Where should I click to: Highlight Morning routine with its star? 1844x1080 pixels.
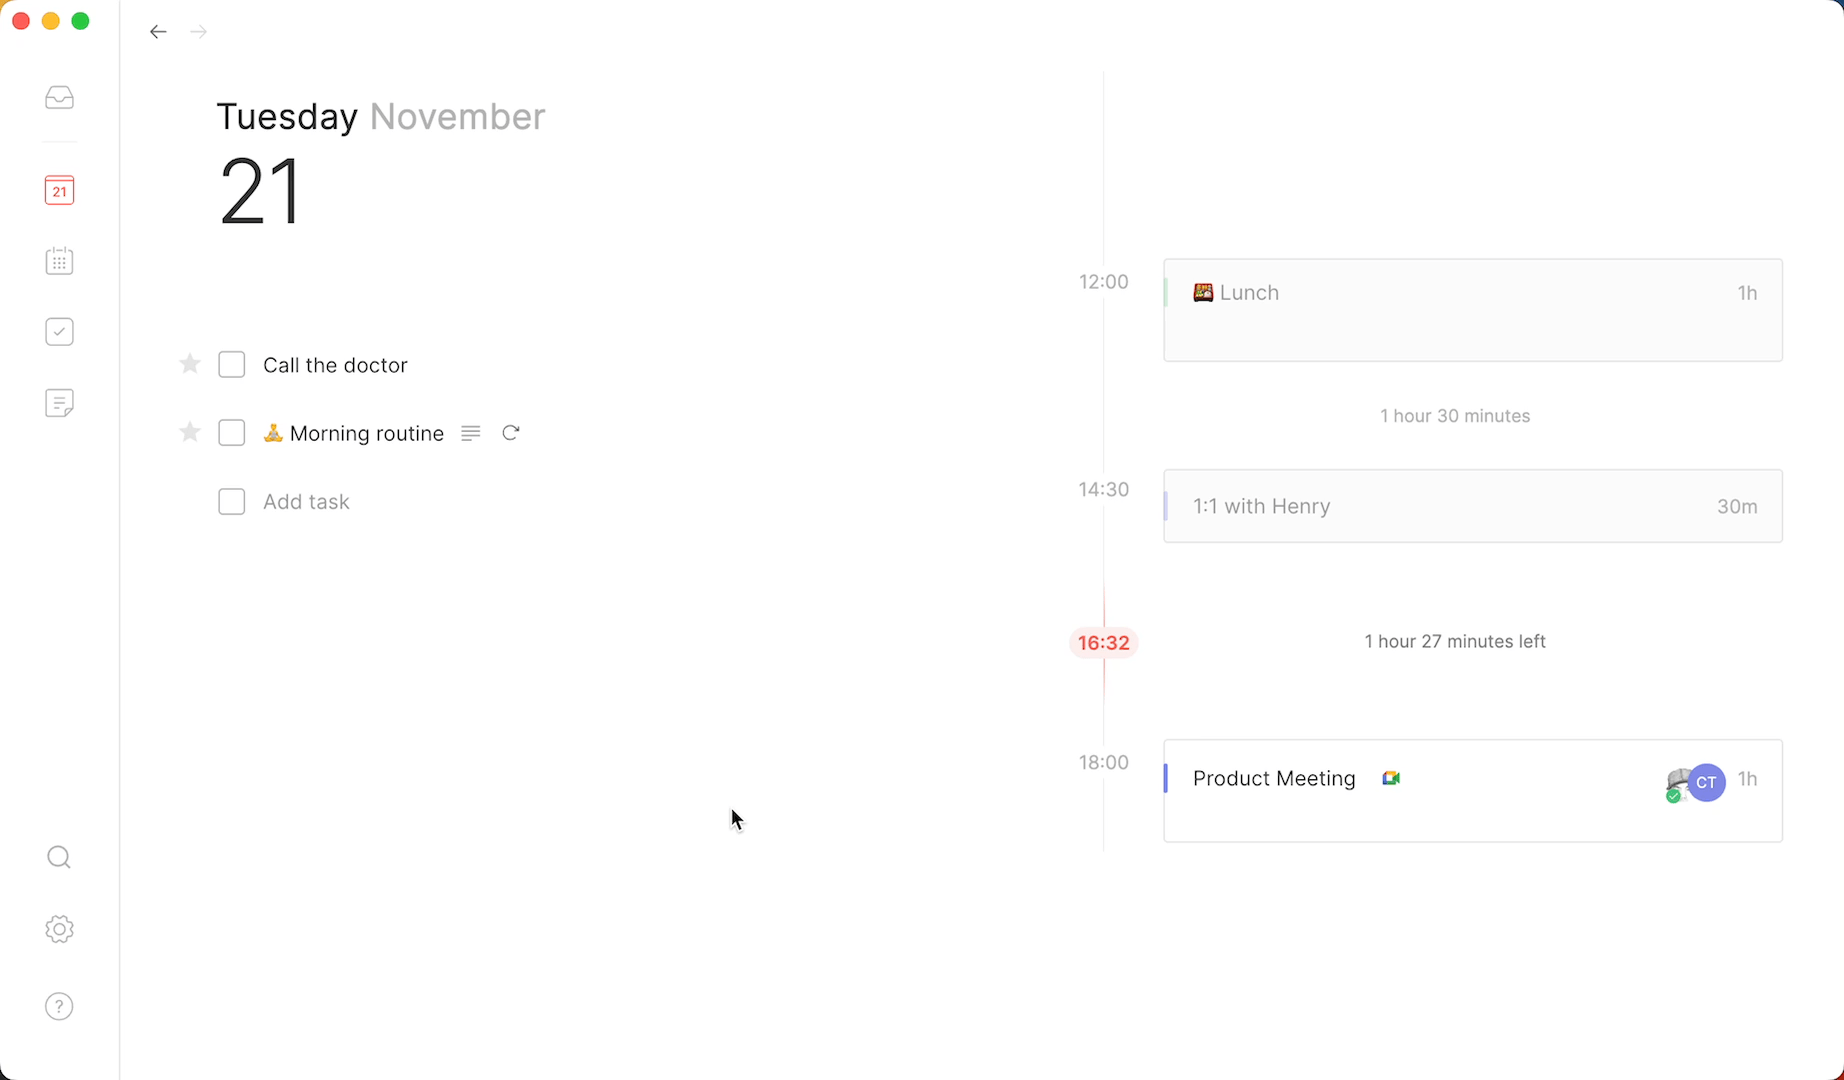pyautogui.click(x=190, y=432)
